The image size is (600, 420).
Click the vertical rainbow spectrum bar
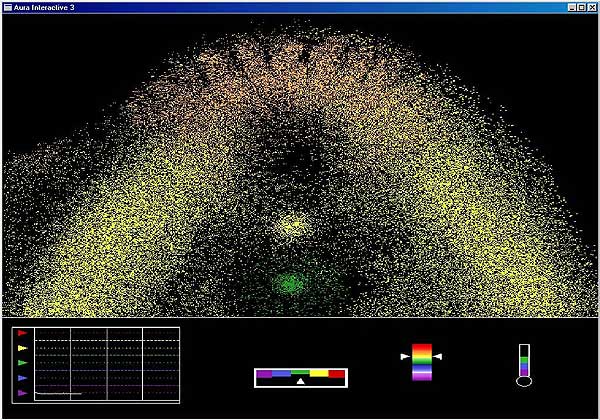click(421, 362)
